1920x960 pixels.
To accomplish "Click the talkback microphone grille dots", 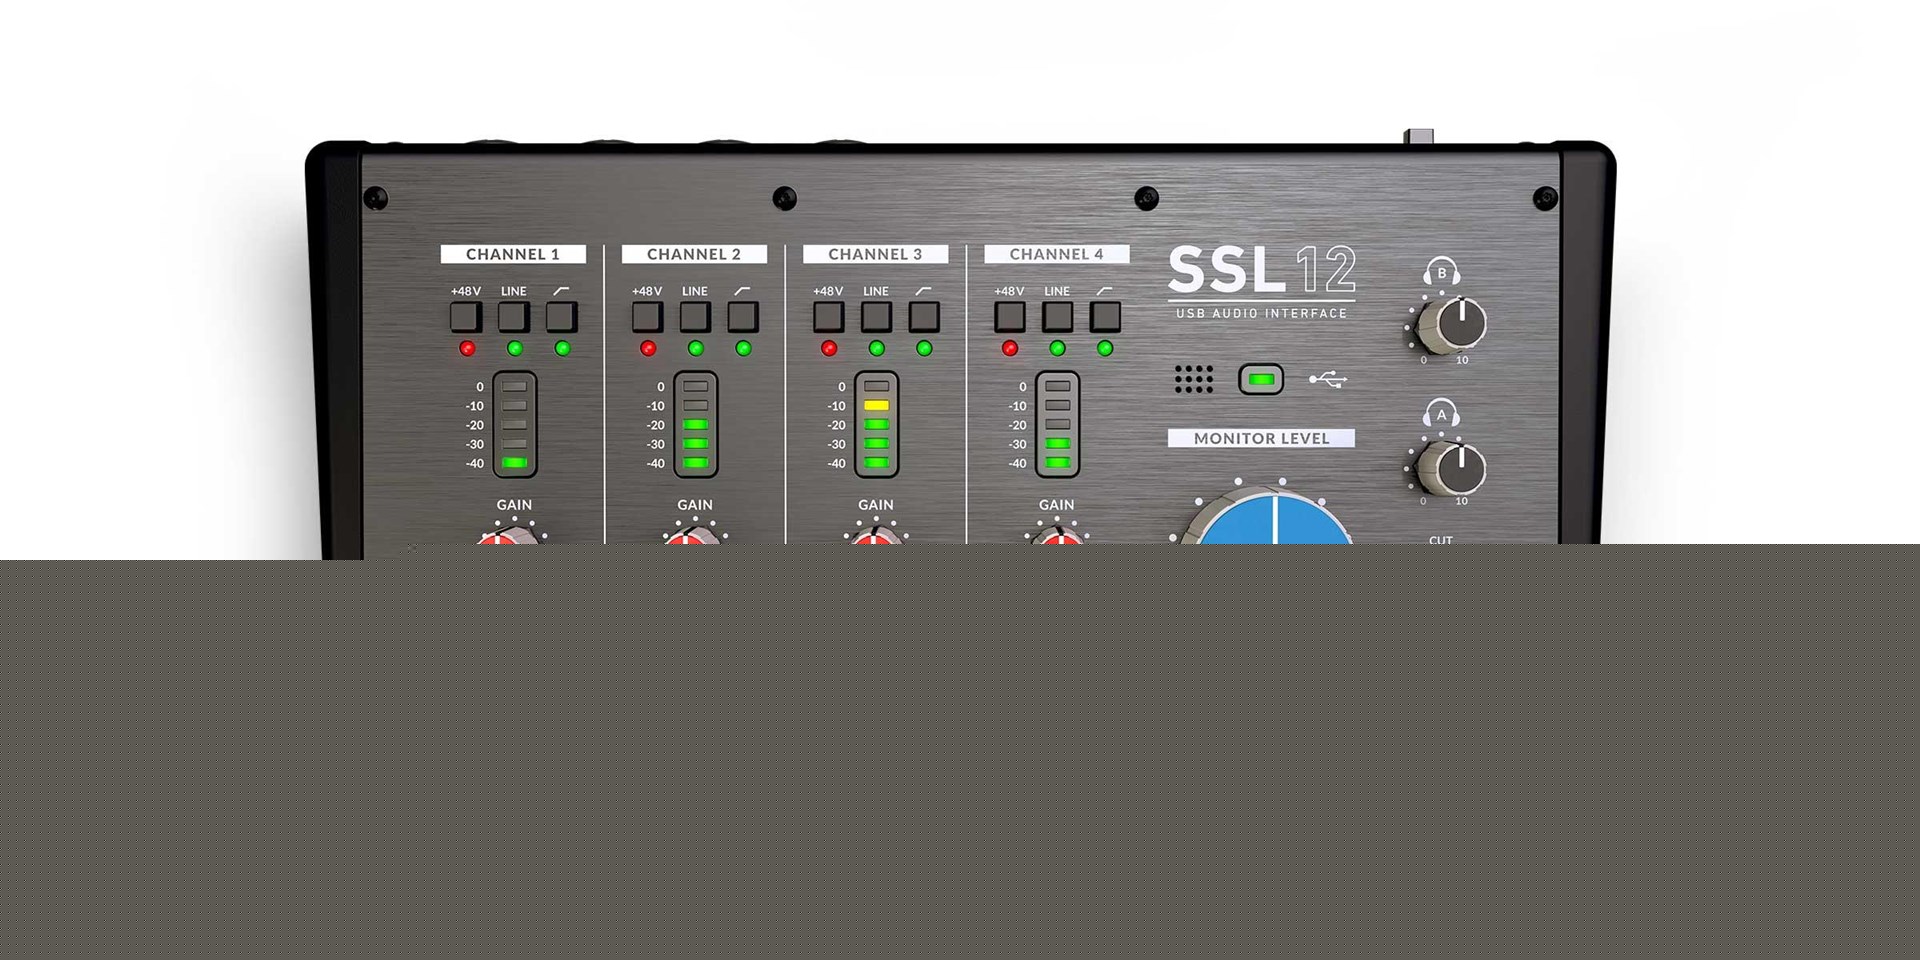I will click(x=1193, y=379).
